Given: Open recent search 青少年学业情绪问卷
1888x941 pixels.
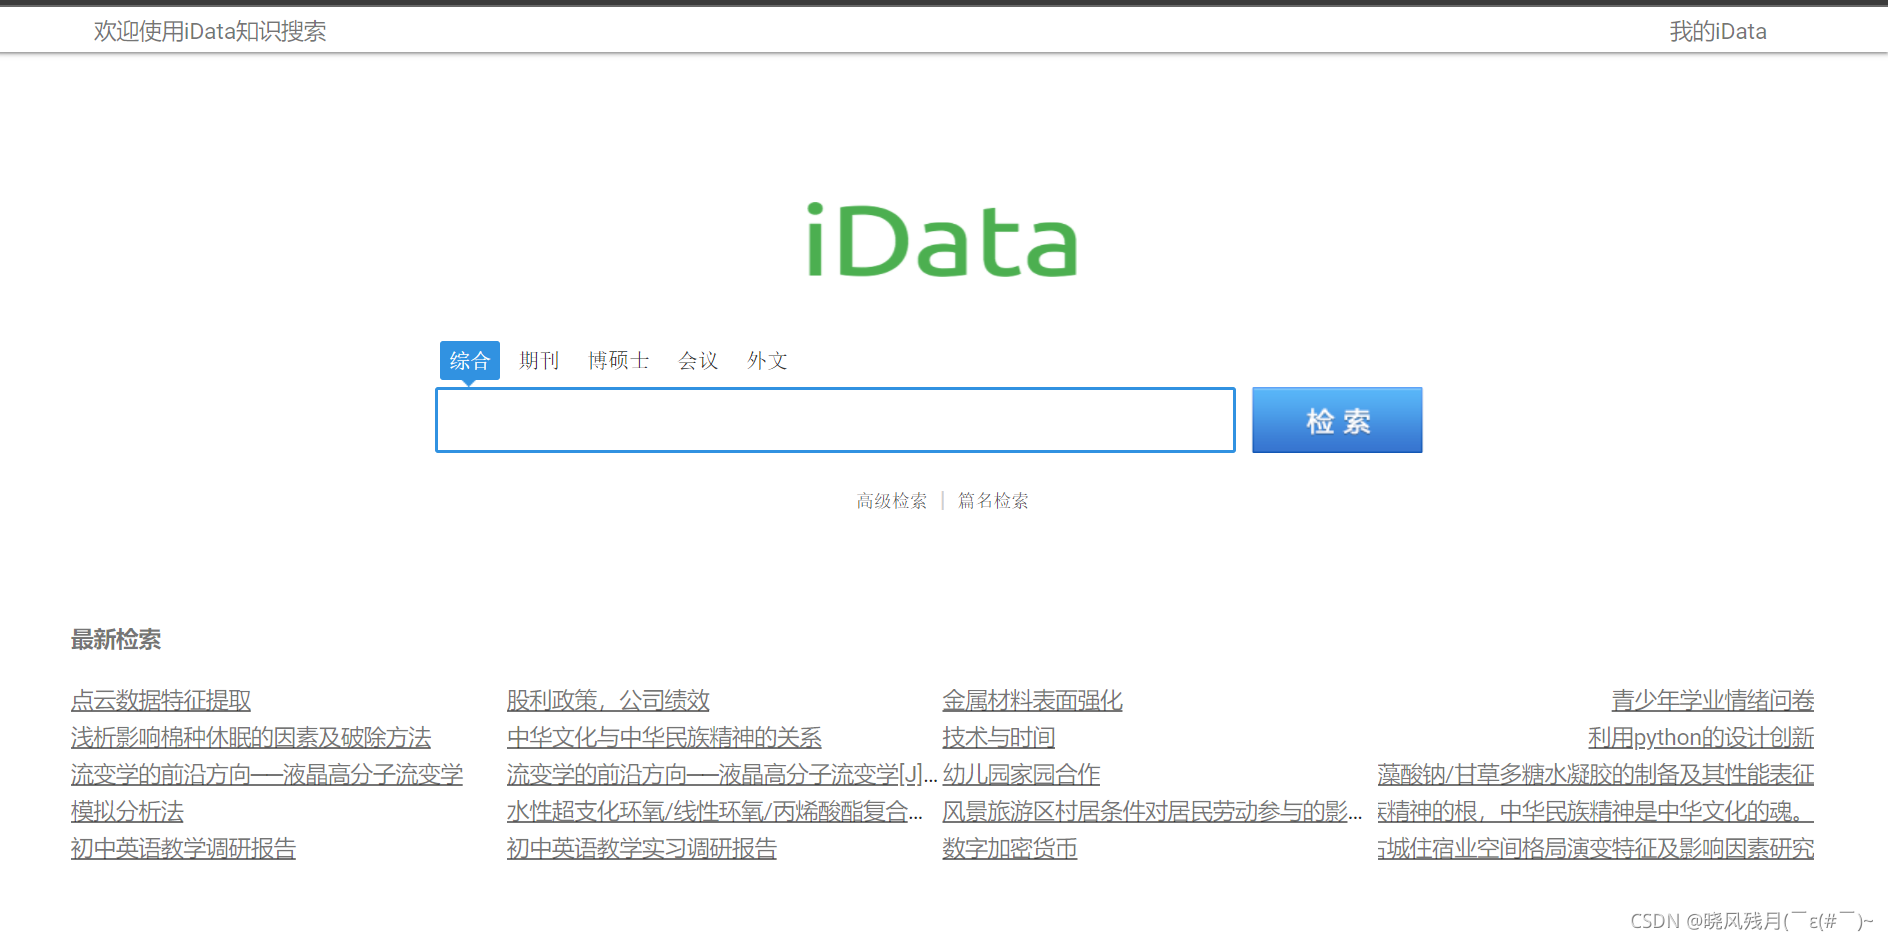Looking at the screenshot, I should pos(1713,700).
